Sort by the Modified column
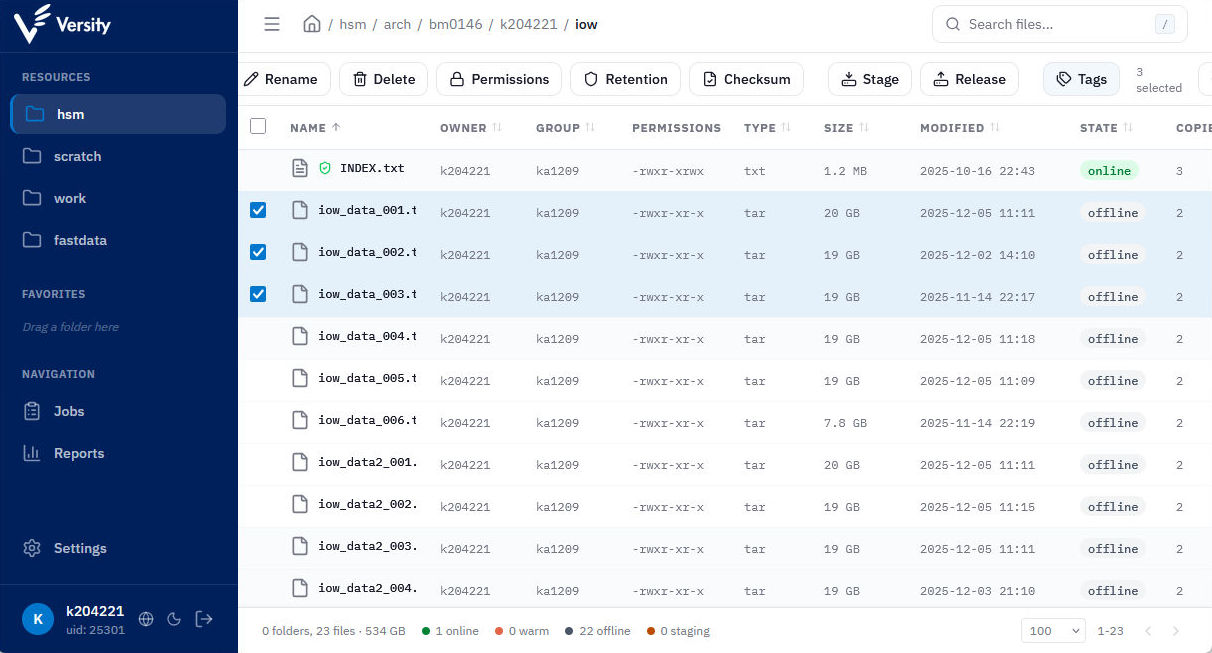This screenshot has height=653, width=1212. tap(960, 128)
